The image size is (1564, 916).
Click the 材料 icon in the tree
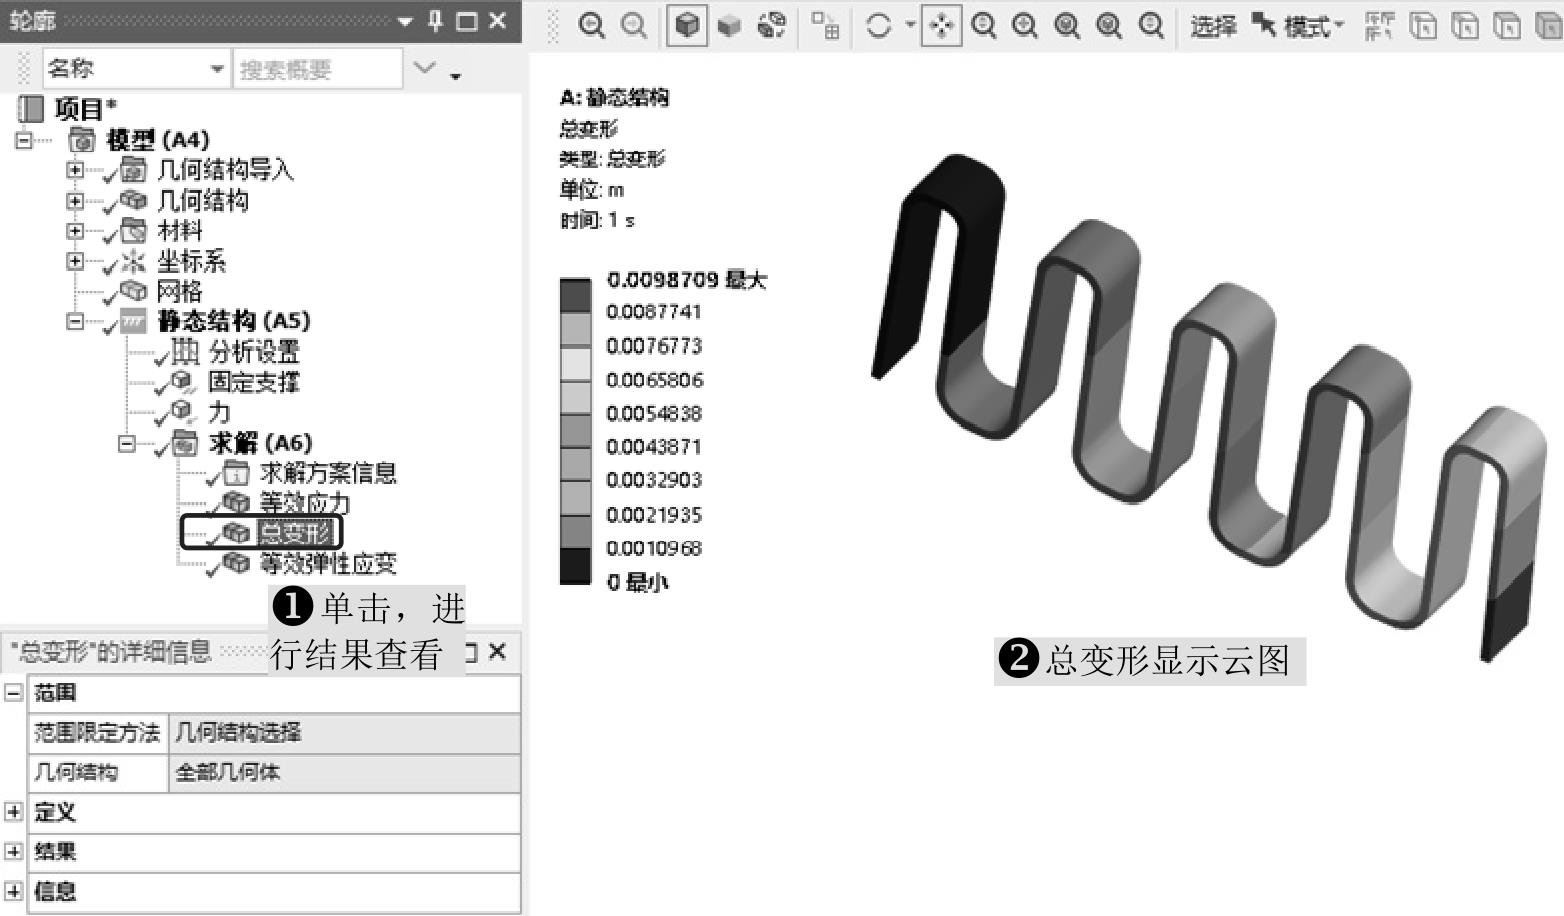coord(133,231)
